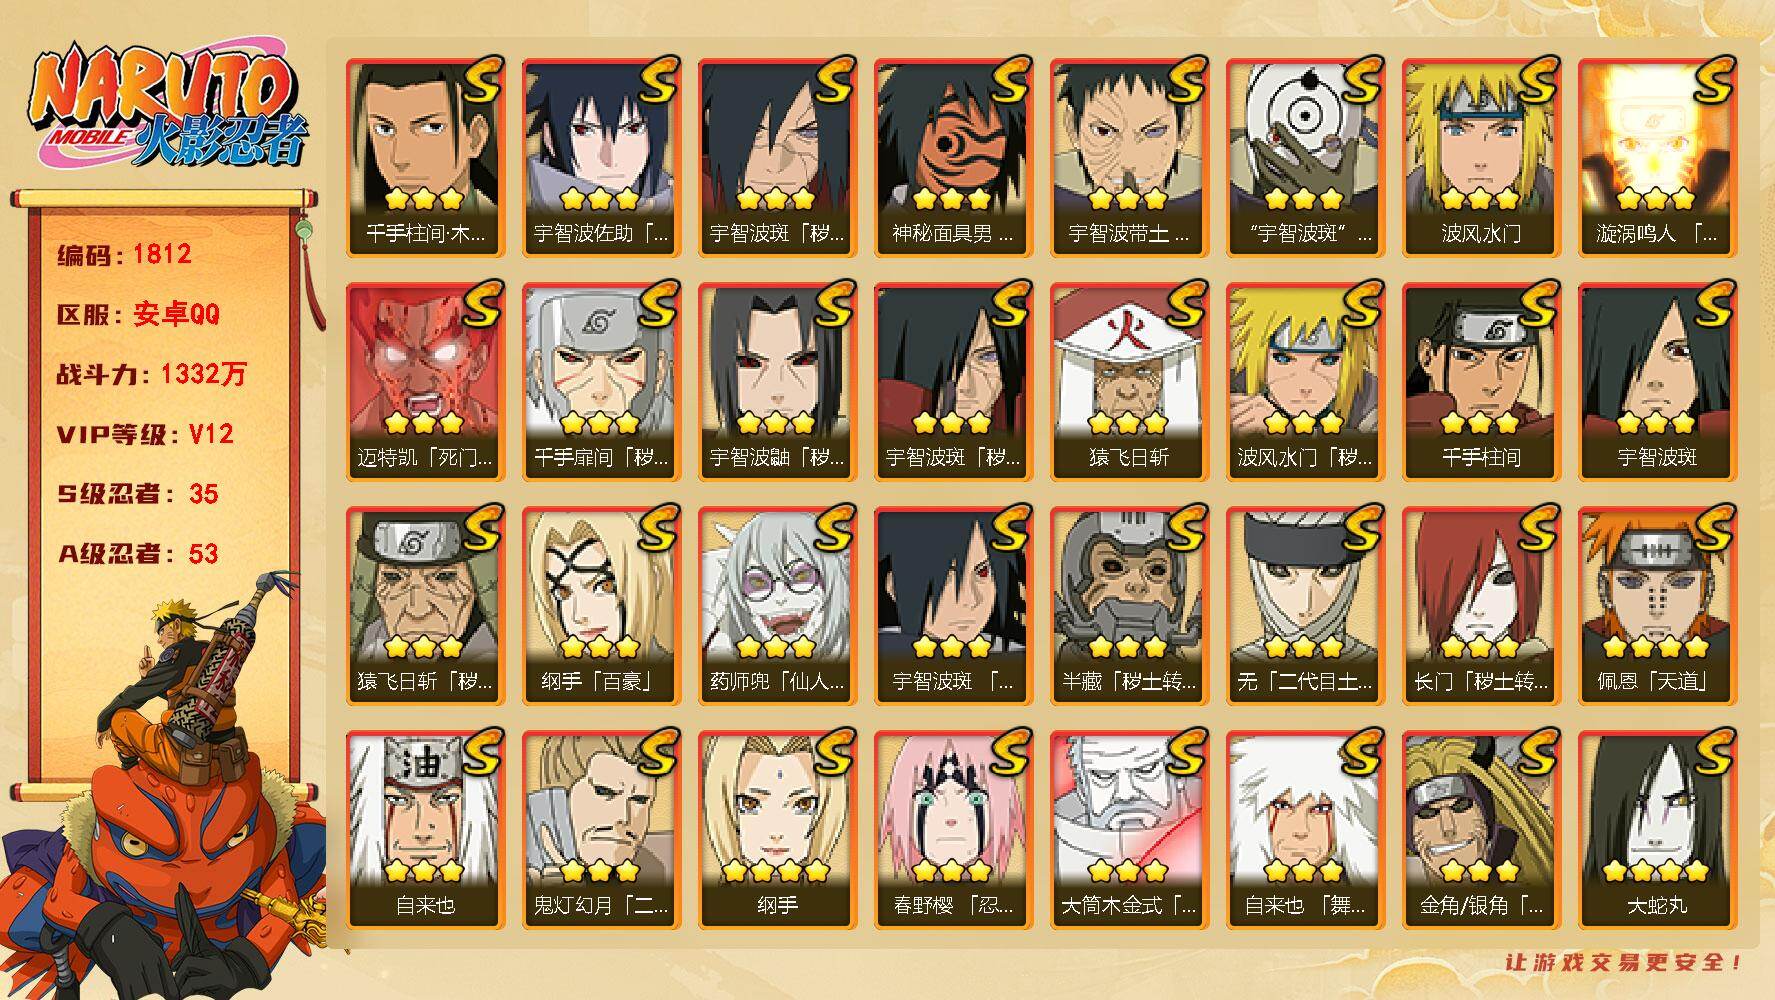Click the S级忍者: 35 count

point(137,494)
